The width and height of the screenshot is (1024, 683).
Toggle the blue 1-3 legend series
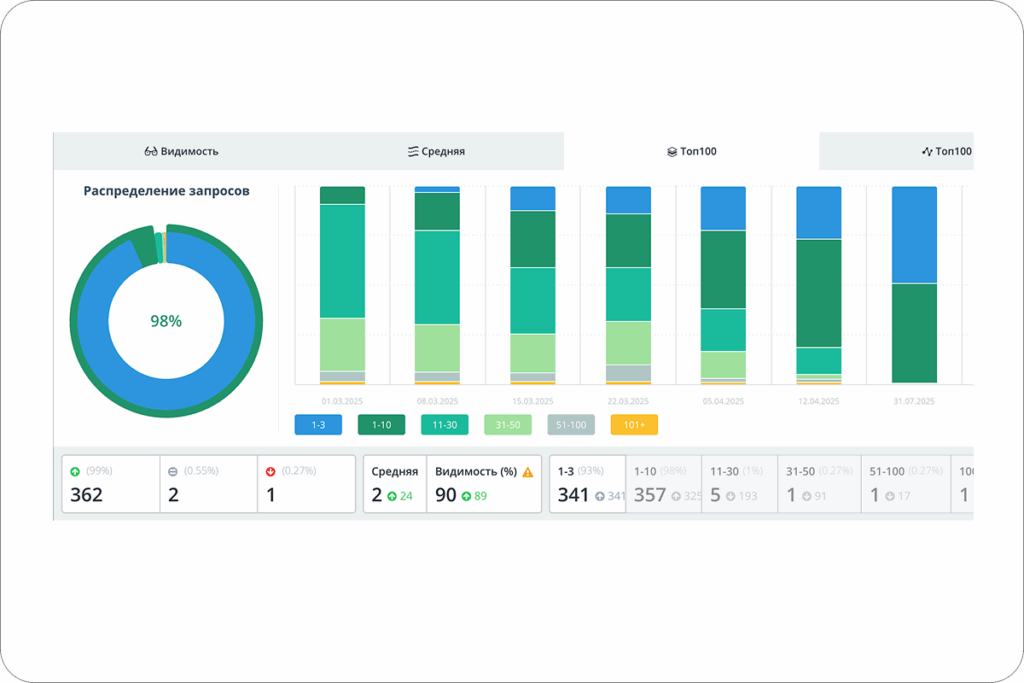(318, 424)
